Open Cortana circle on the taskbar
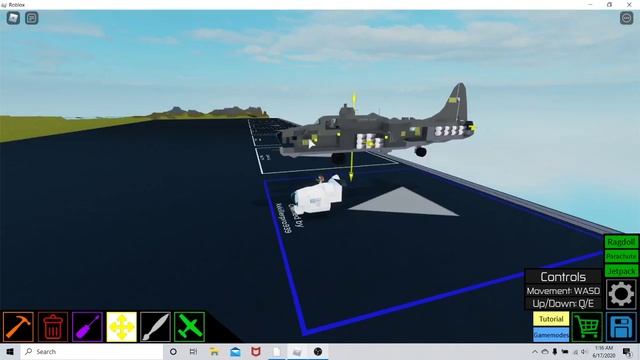640x360 pixels. (x=173, y=351)
